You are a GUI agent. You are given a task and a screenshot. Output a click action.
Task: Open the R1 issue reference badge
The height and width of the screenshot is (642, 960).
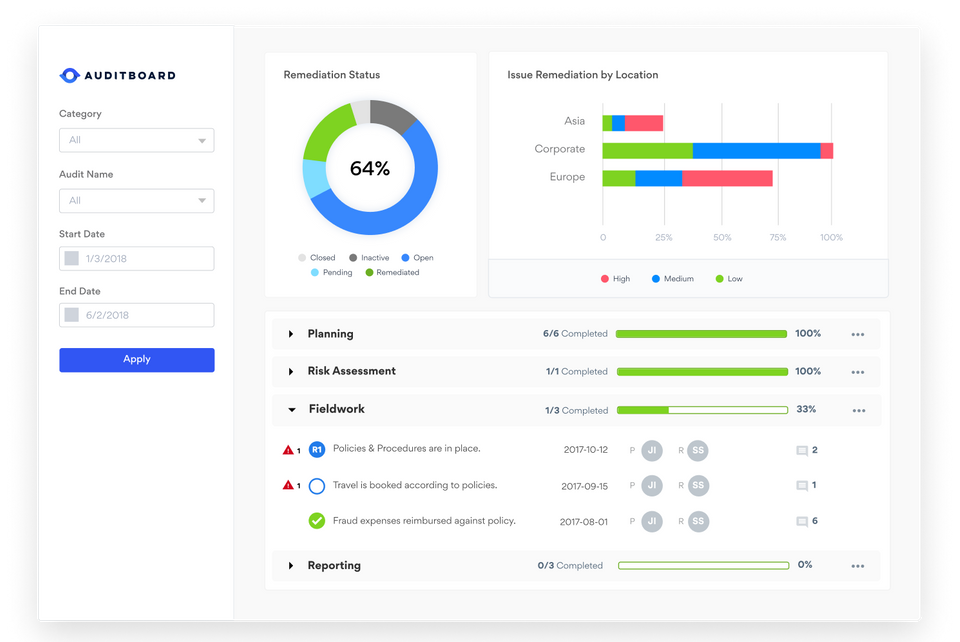(x=317, y=450)
